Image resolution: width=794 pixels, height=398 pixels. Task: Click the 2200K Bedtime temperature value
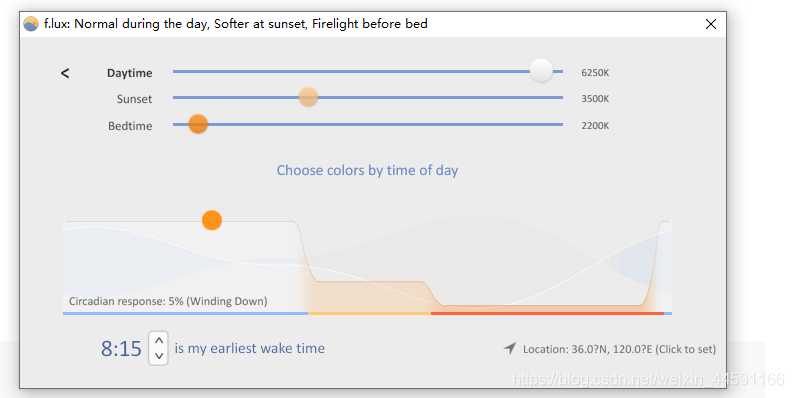[595, 126]
